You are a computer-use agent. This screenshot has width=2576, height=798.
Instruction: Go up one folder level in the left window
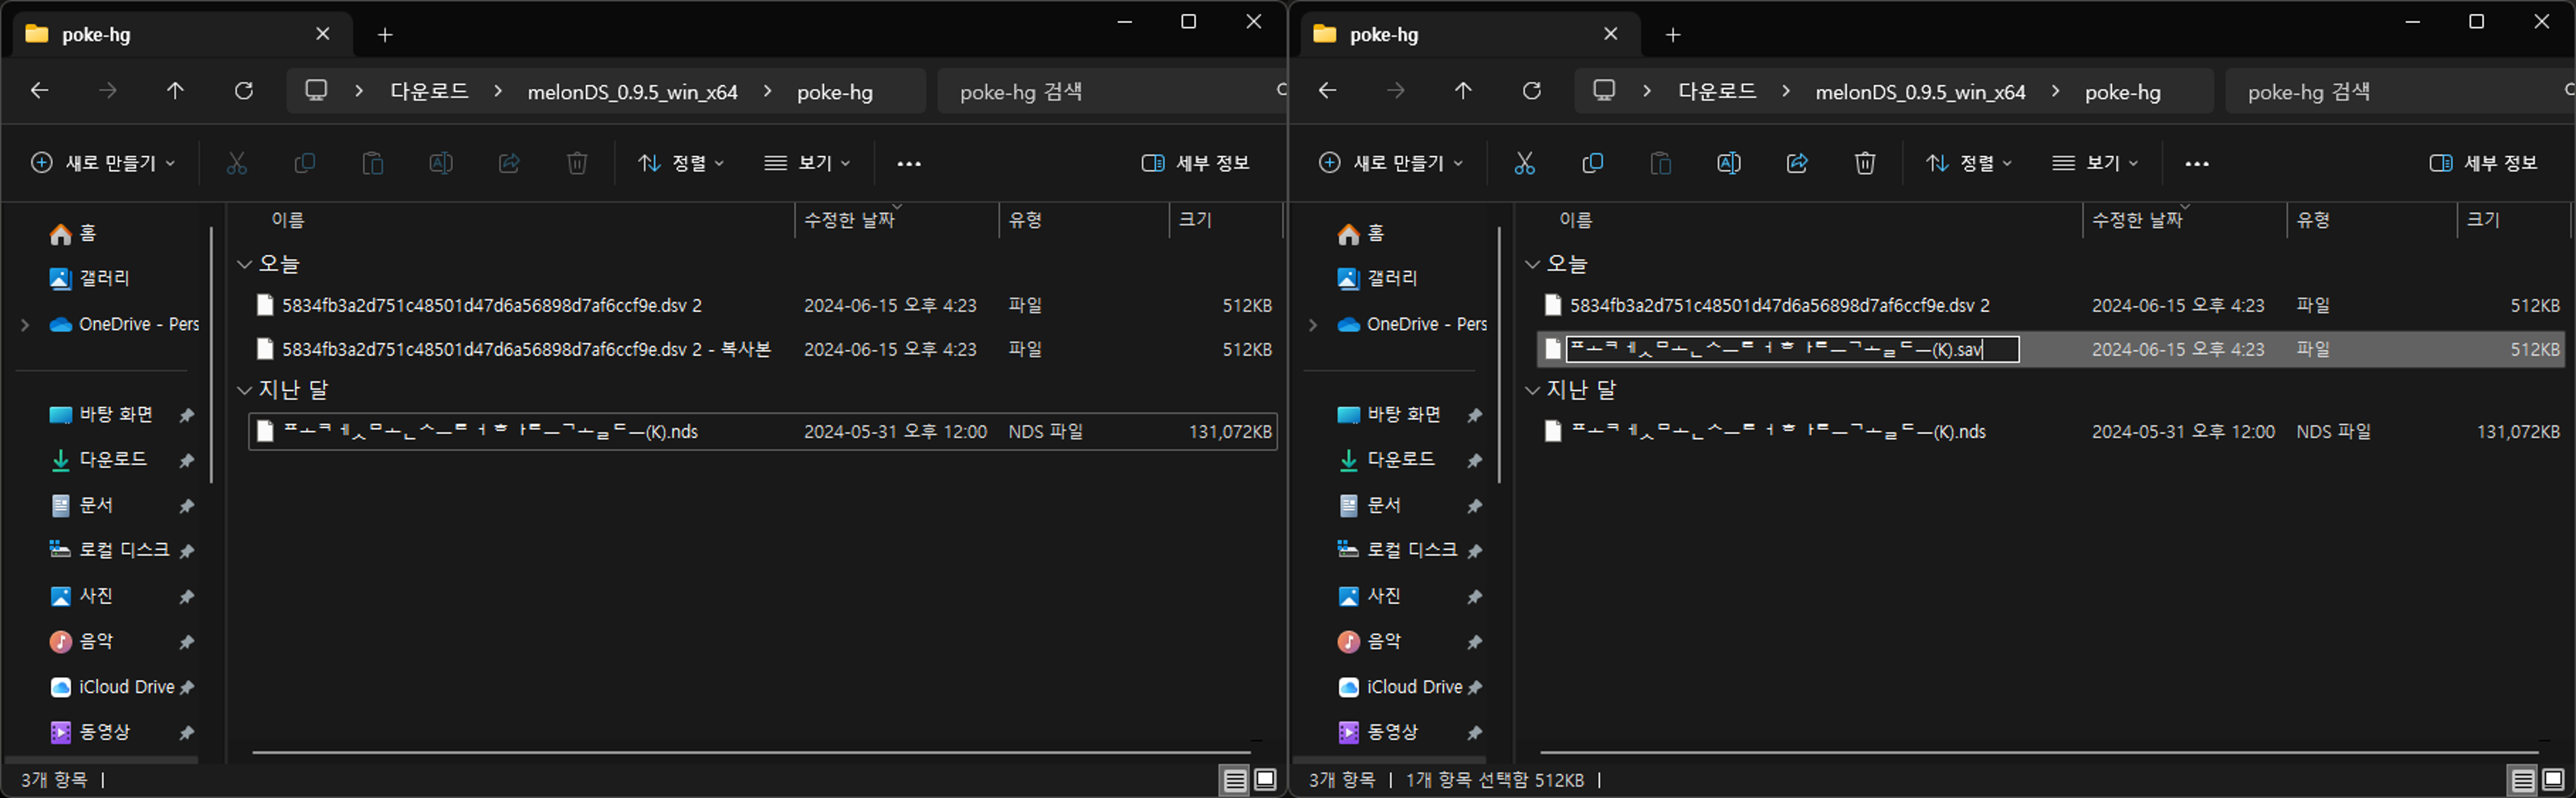click(x=175, y=91)
